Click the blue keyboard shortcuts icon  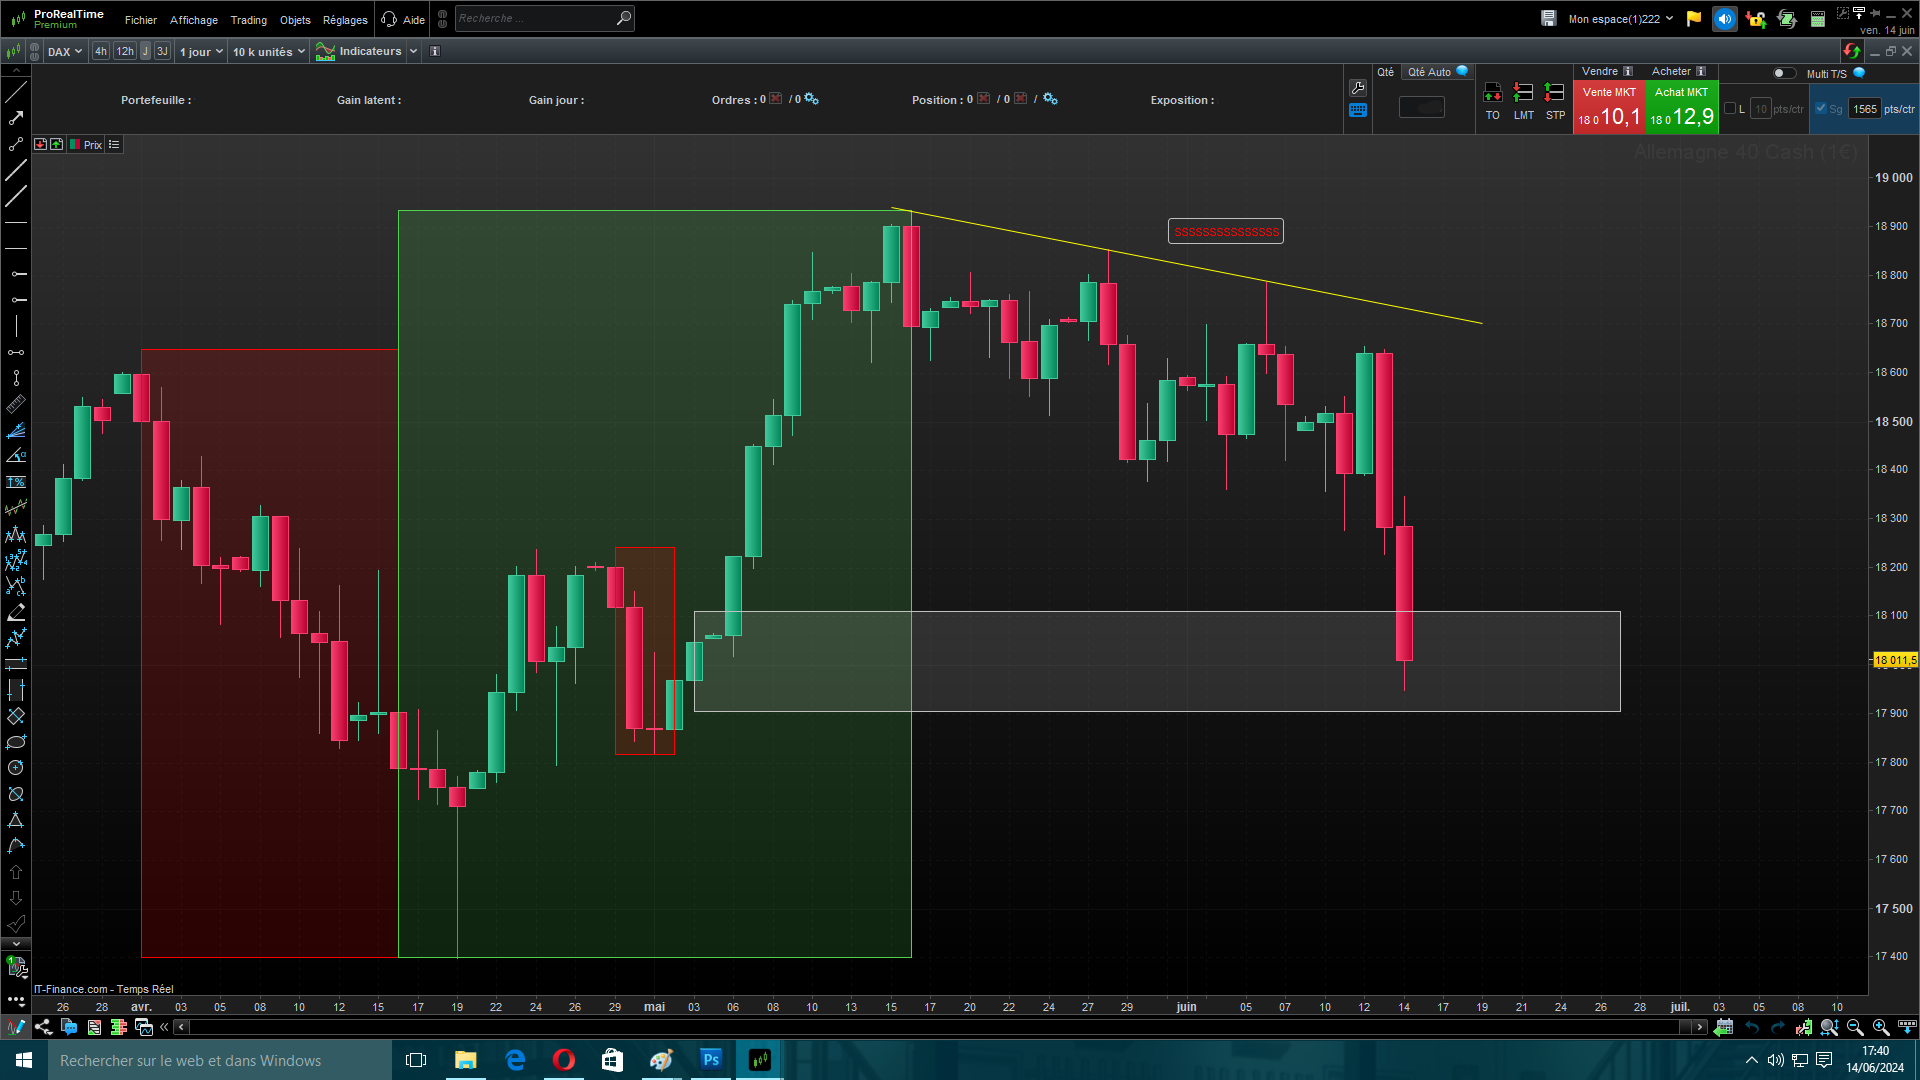[x=1357, y=111]
